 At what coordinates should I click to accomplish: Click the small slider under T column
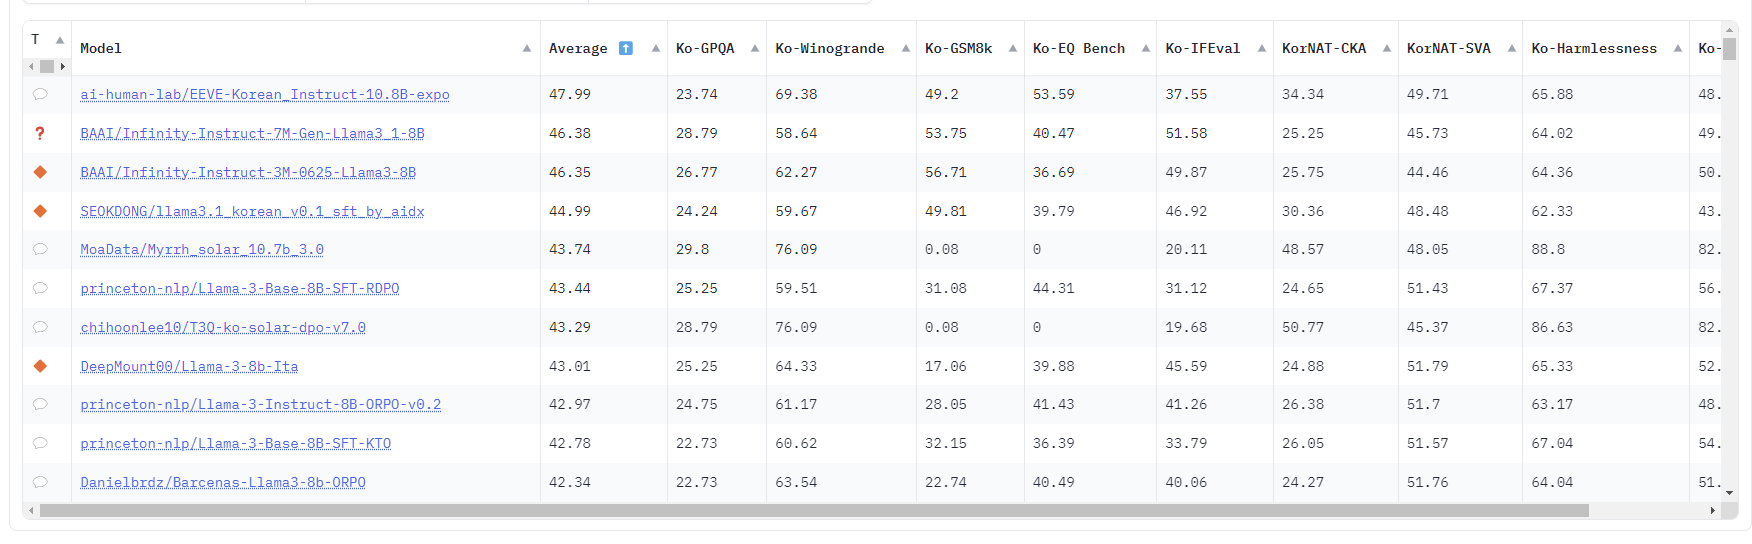pos(47,66)
